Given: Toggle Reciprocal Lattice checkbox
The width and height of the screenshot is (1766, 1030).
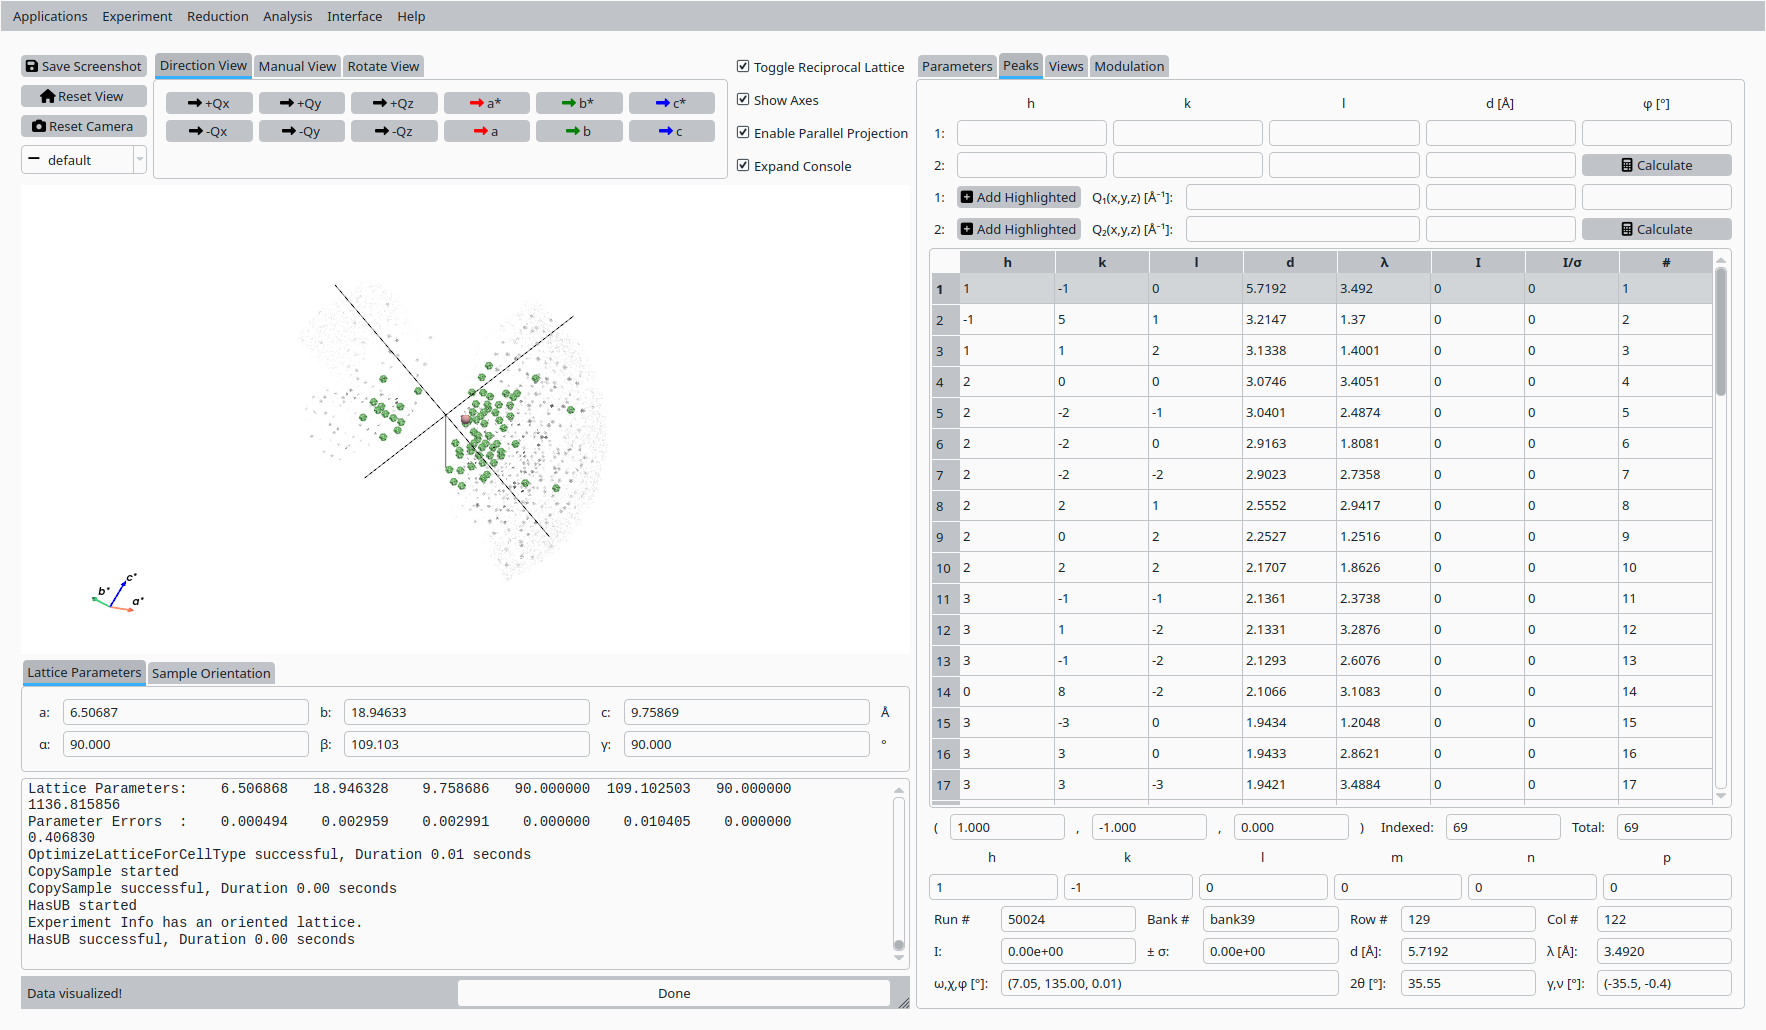Looking at the screenshot, I should pos(743,66).
